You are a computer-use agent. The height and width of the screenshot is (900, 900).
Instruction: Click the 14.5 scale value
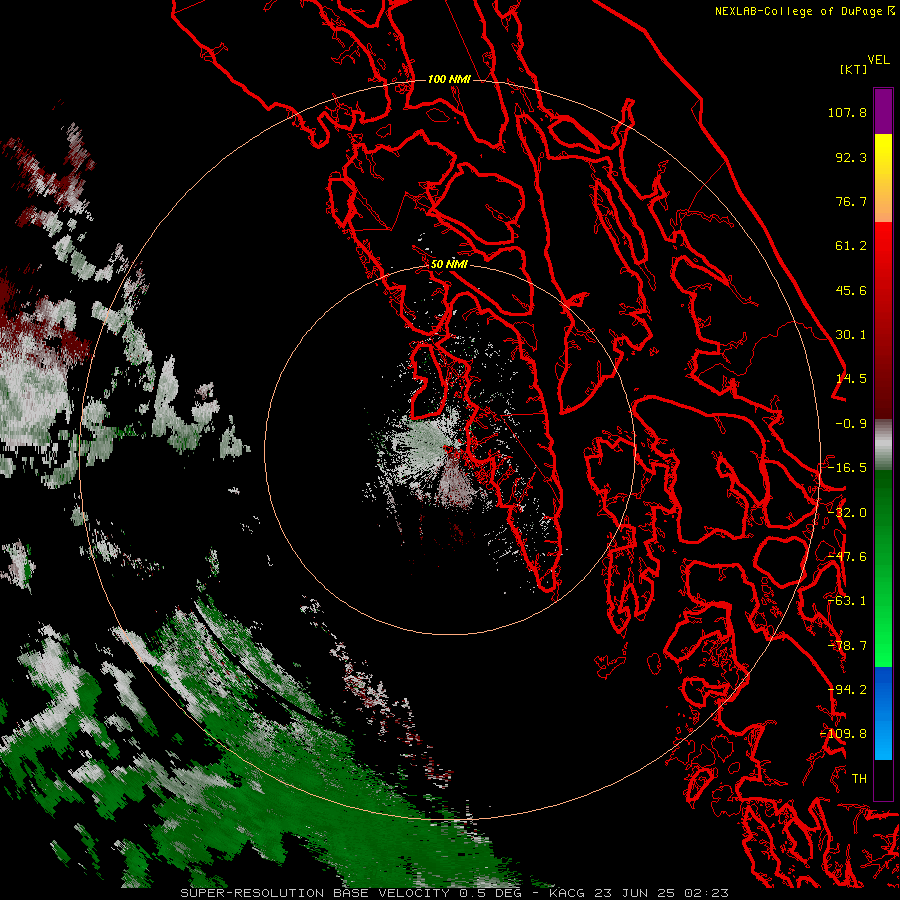click(x=851, y=379)
